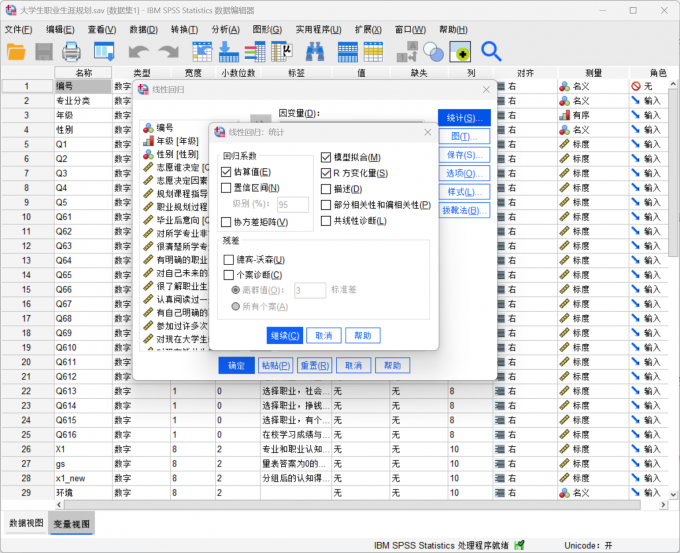Click the SPSS processor status icon
Image resolution: width=680 pixels, height=553 pixels.
coord(519,545)
